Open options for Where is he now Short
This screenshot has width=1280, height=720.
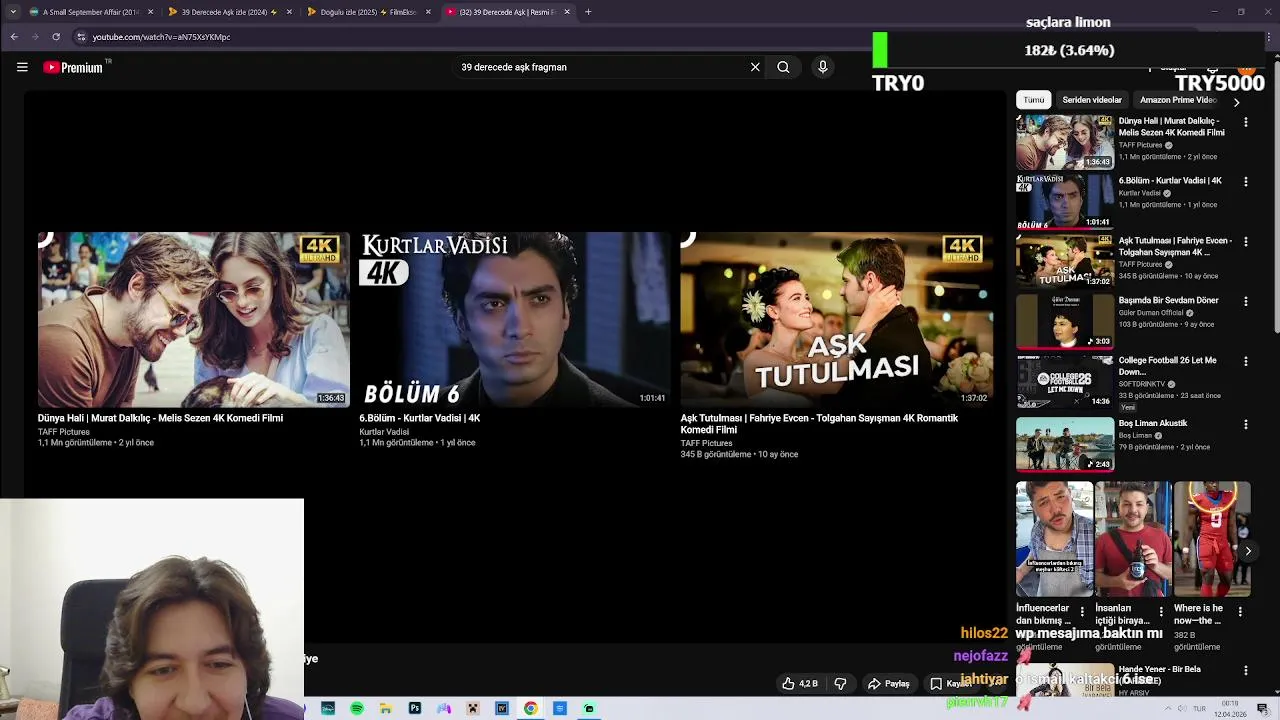[x=1240, y=611]
